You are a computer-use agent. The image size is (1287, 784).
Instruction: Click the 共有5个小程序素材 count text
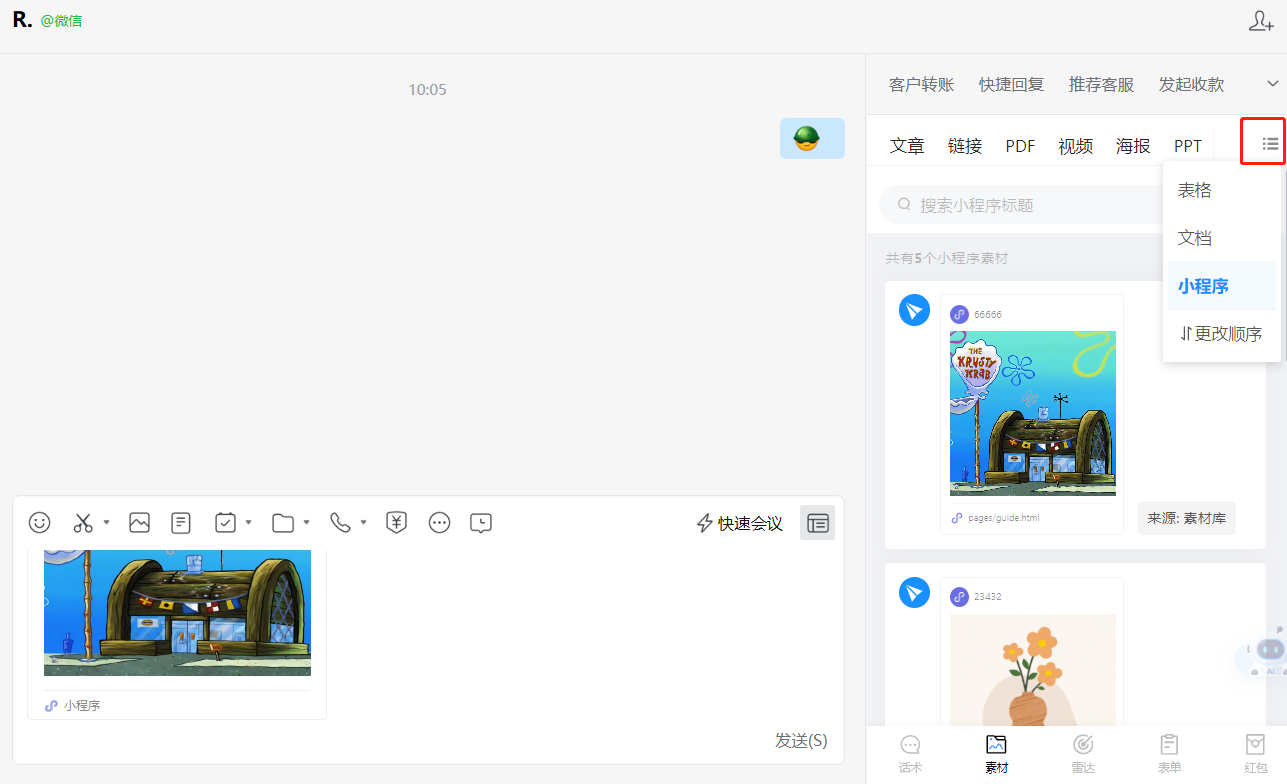(x=947, y=258)
